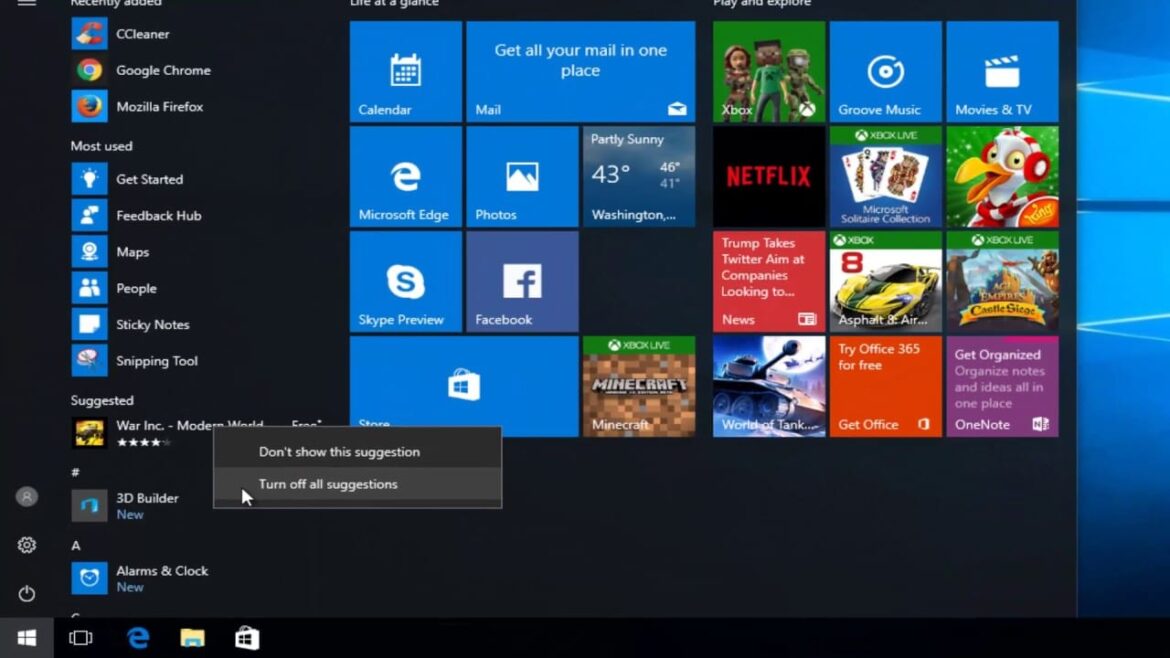Select "Turn off all suggestions"
This screenshot has width=1170, height=658.
(328, 484)
